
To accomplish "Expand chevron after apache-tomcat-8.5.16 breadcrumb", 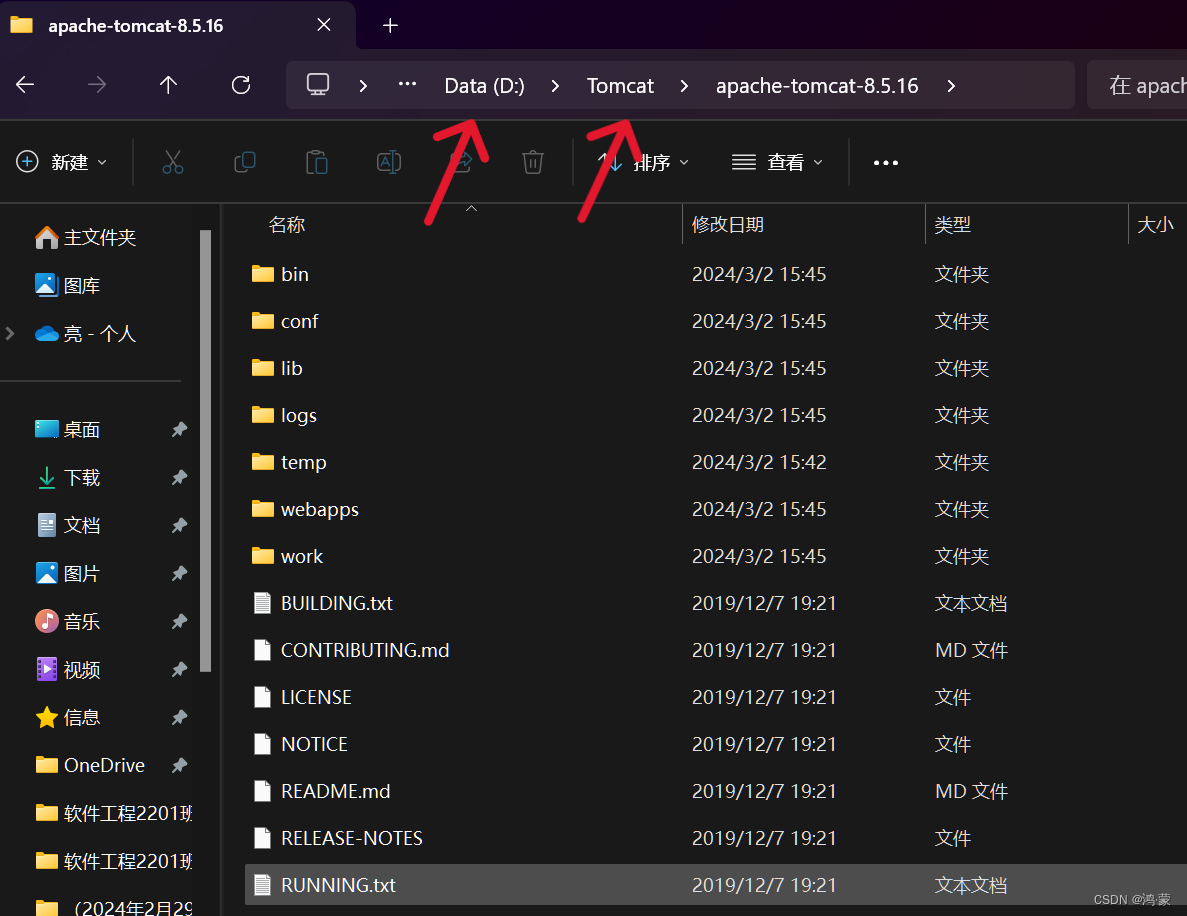I will click(952, 86).
